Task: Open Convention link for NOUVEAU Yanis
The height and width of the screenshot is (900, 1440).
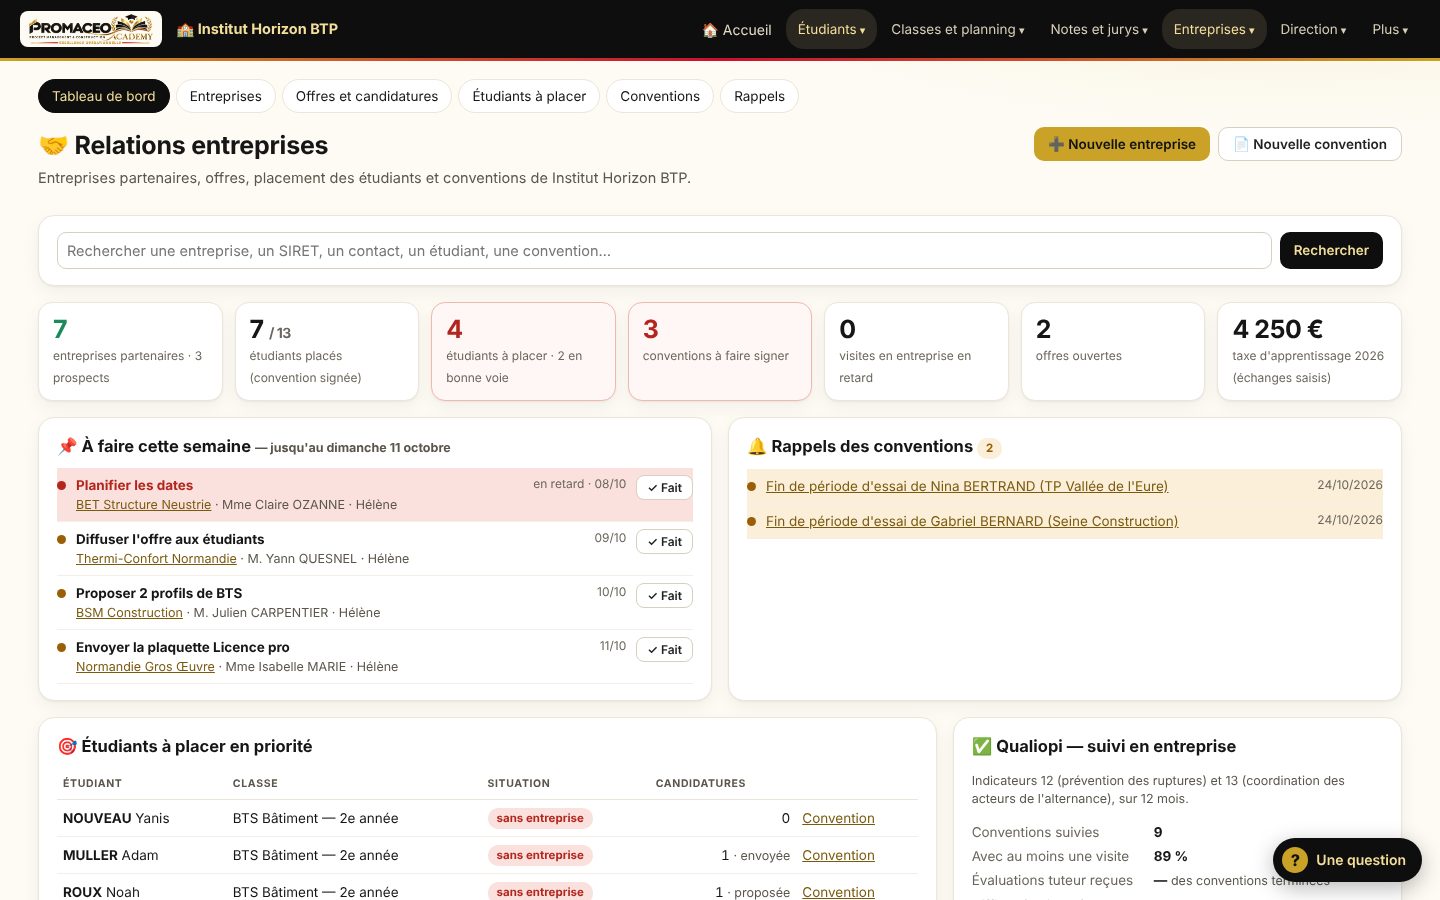Action: pyautogui.click(x=838, y=818)
